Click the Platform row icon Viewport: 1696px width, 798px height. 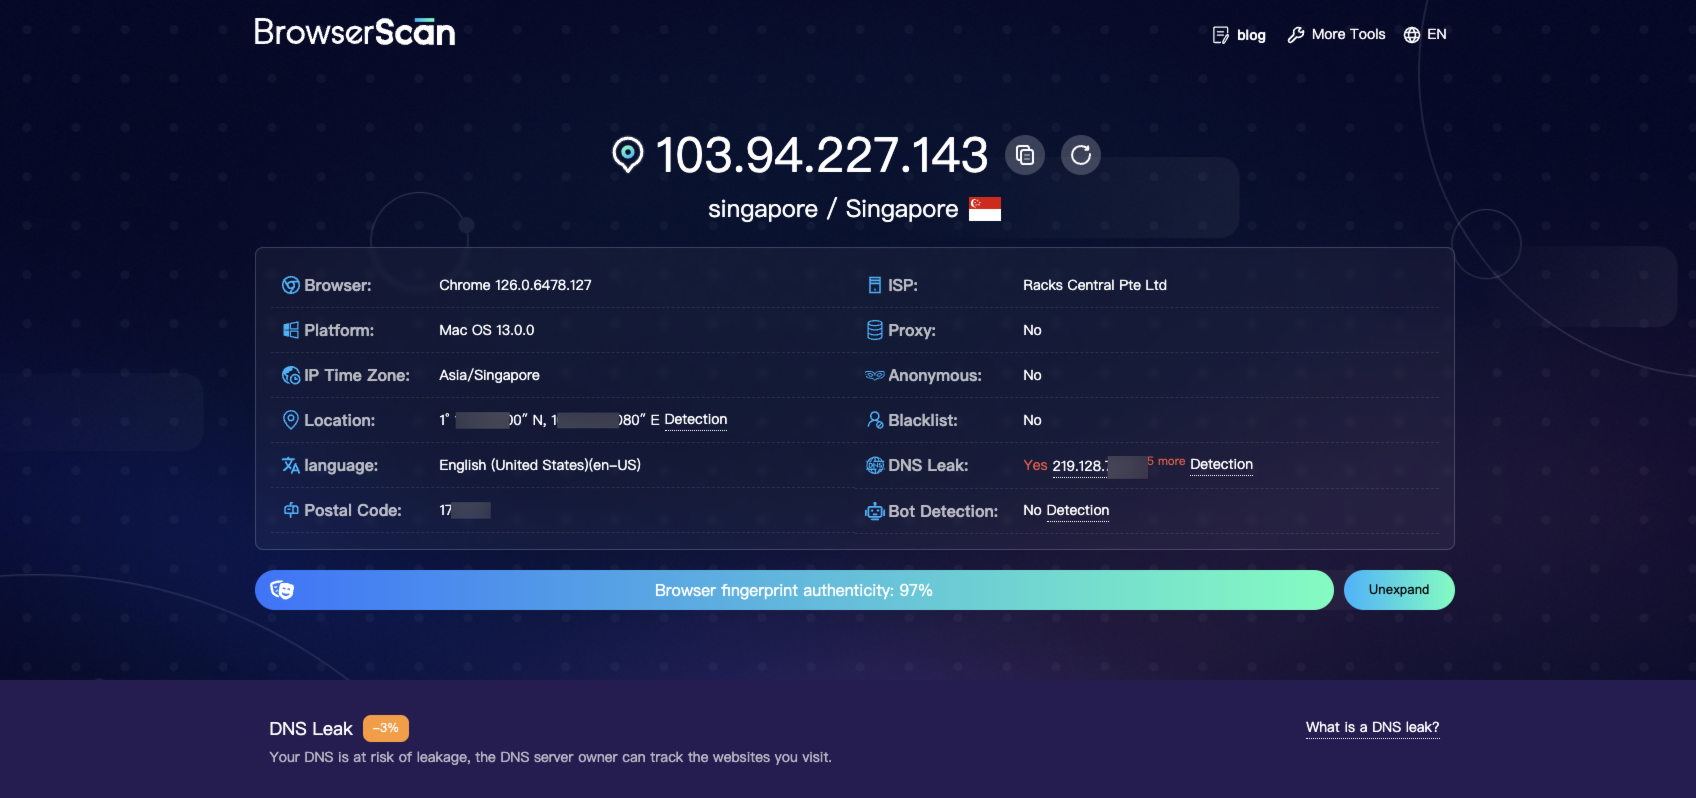[291, 330]
